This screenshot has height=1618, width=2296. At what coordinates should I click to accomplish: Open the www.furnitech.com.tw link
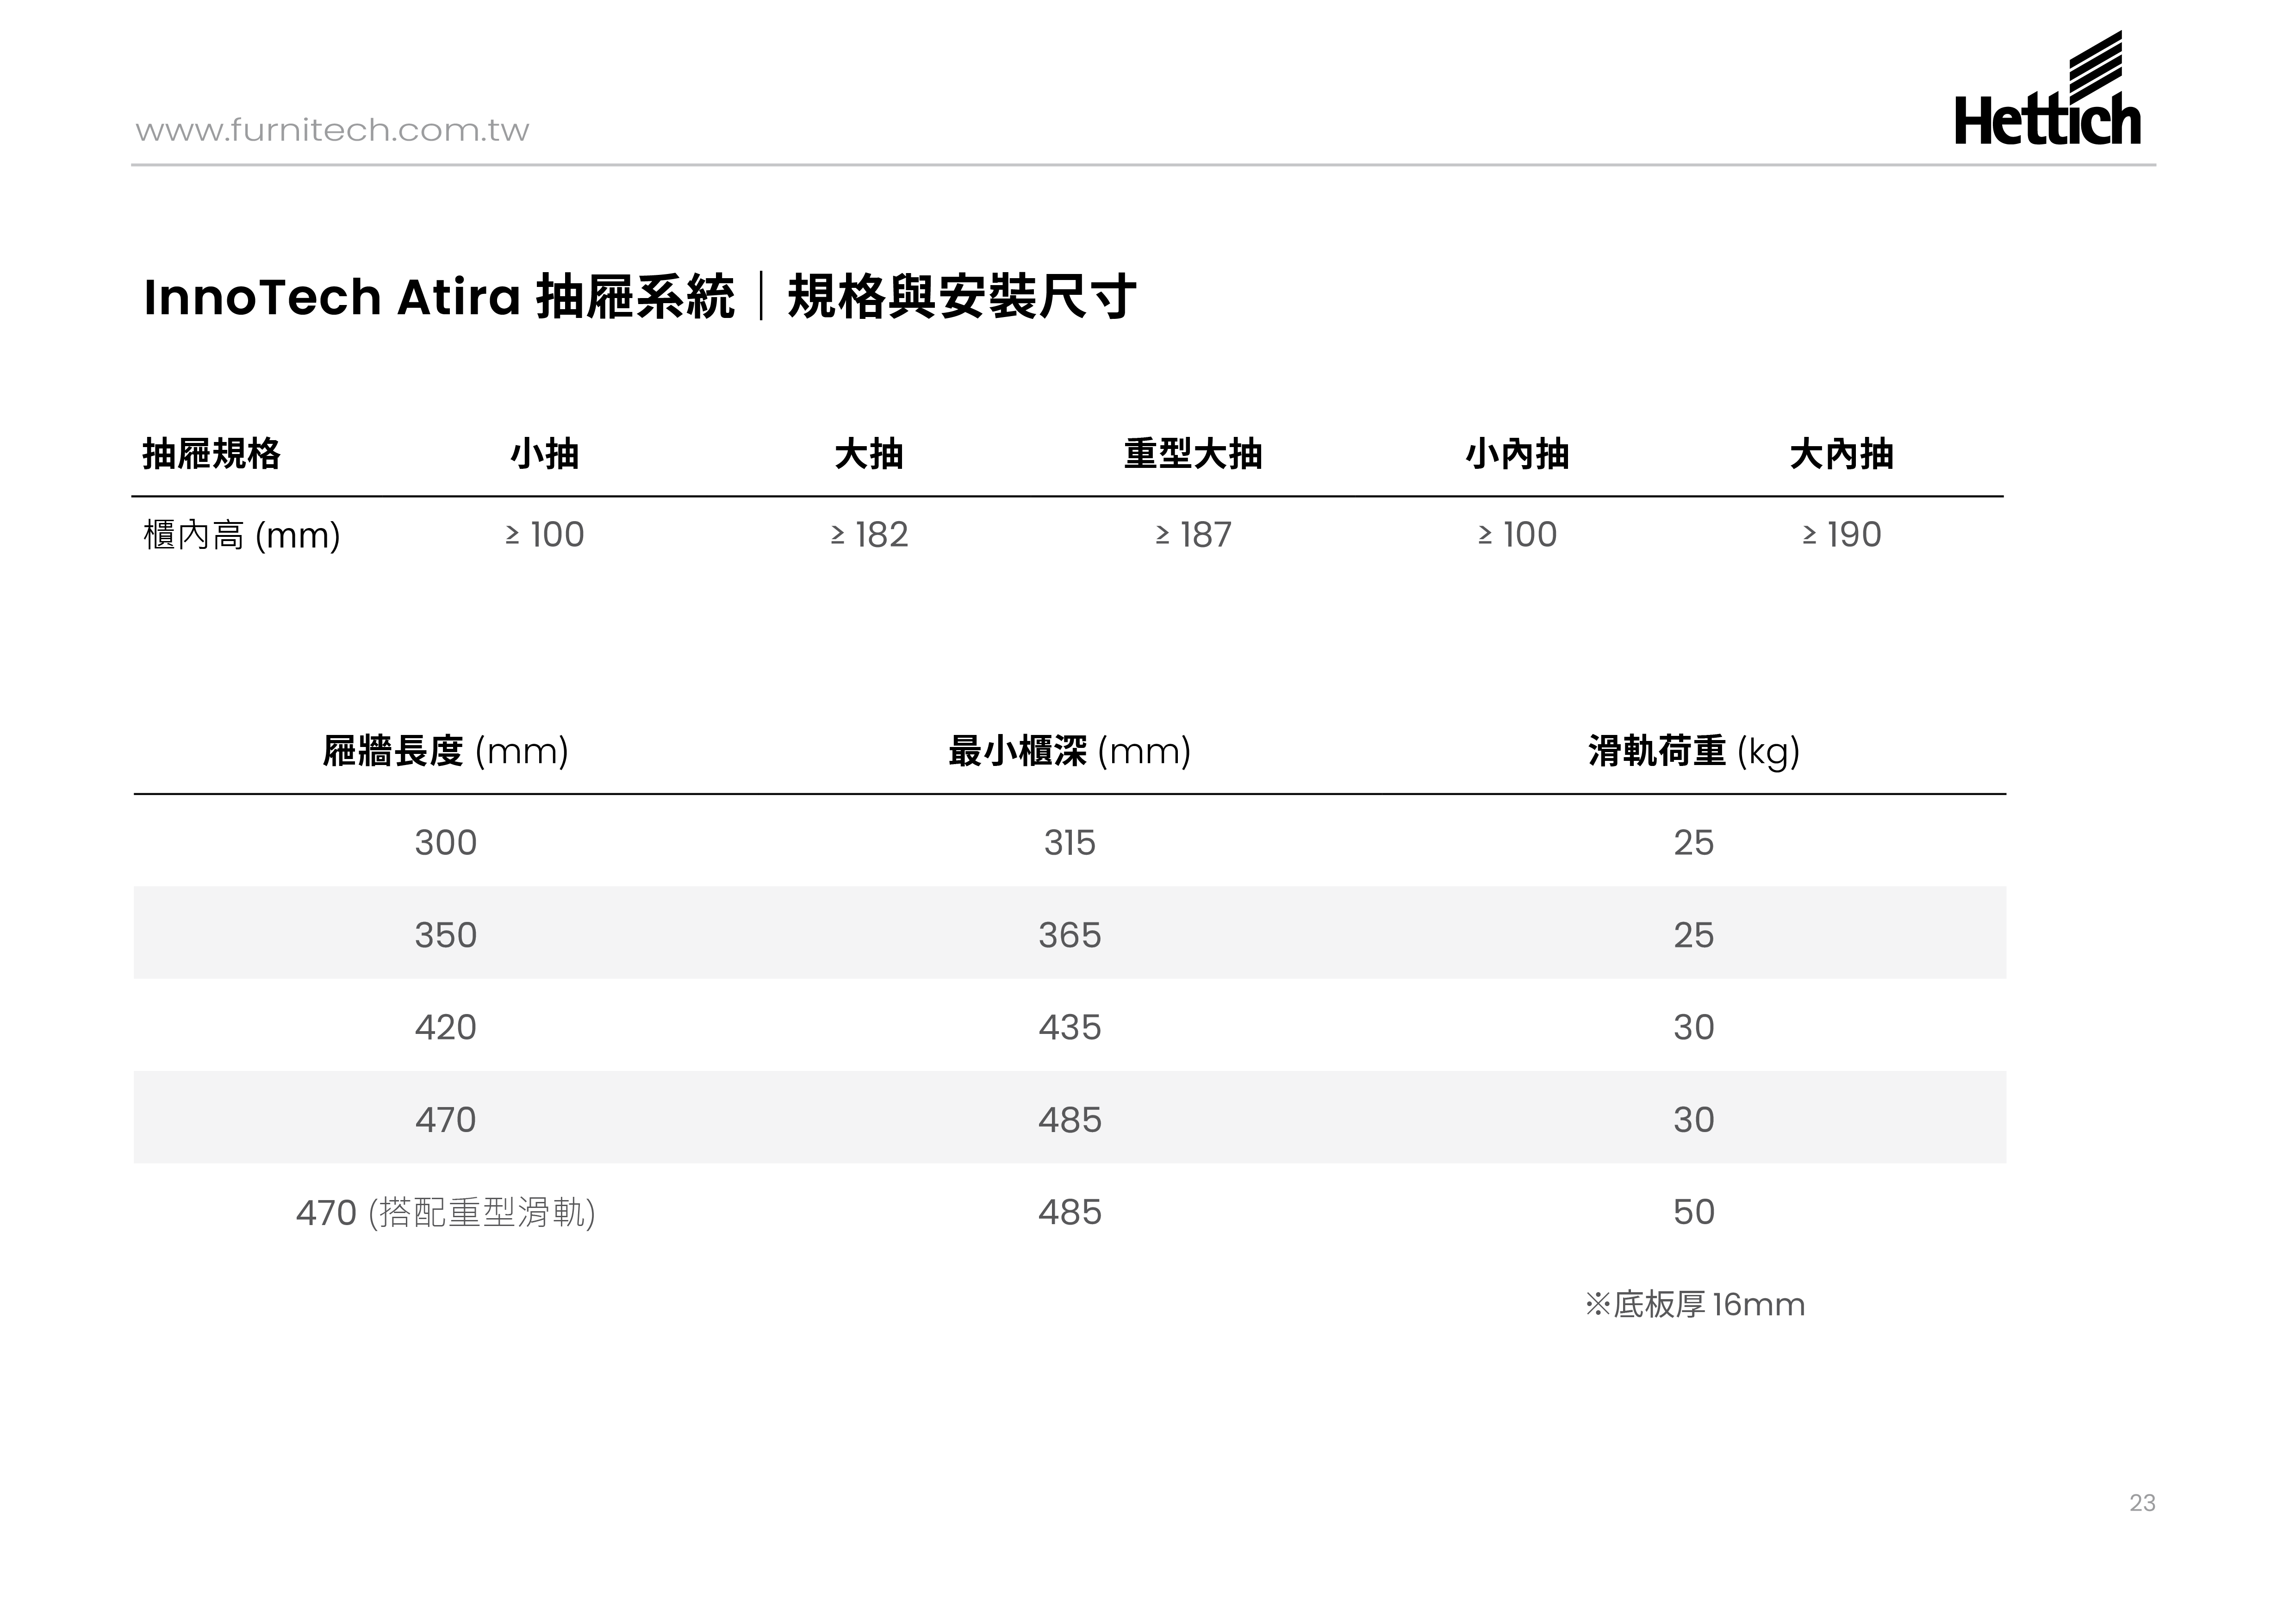coord(332,130)
